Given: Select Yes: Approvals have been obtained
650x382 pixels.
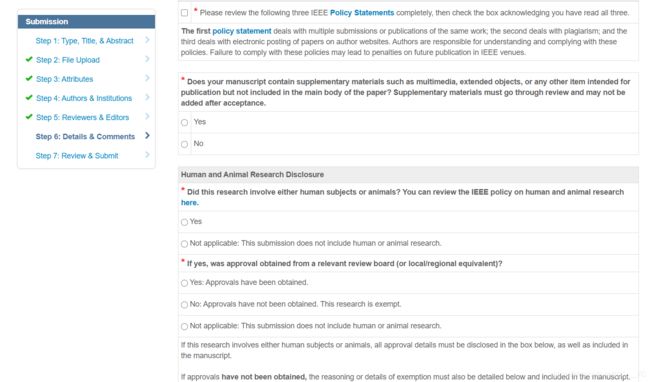Looking at the screenshot, I should coord(184,283).
